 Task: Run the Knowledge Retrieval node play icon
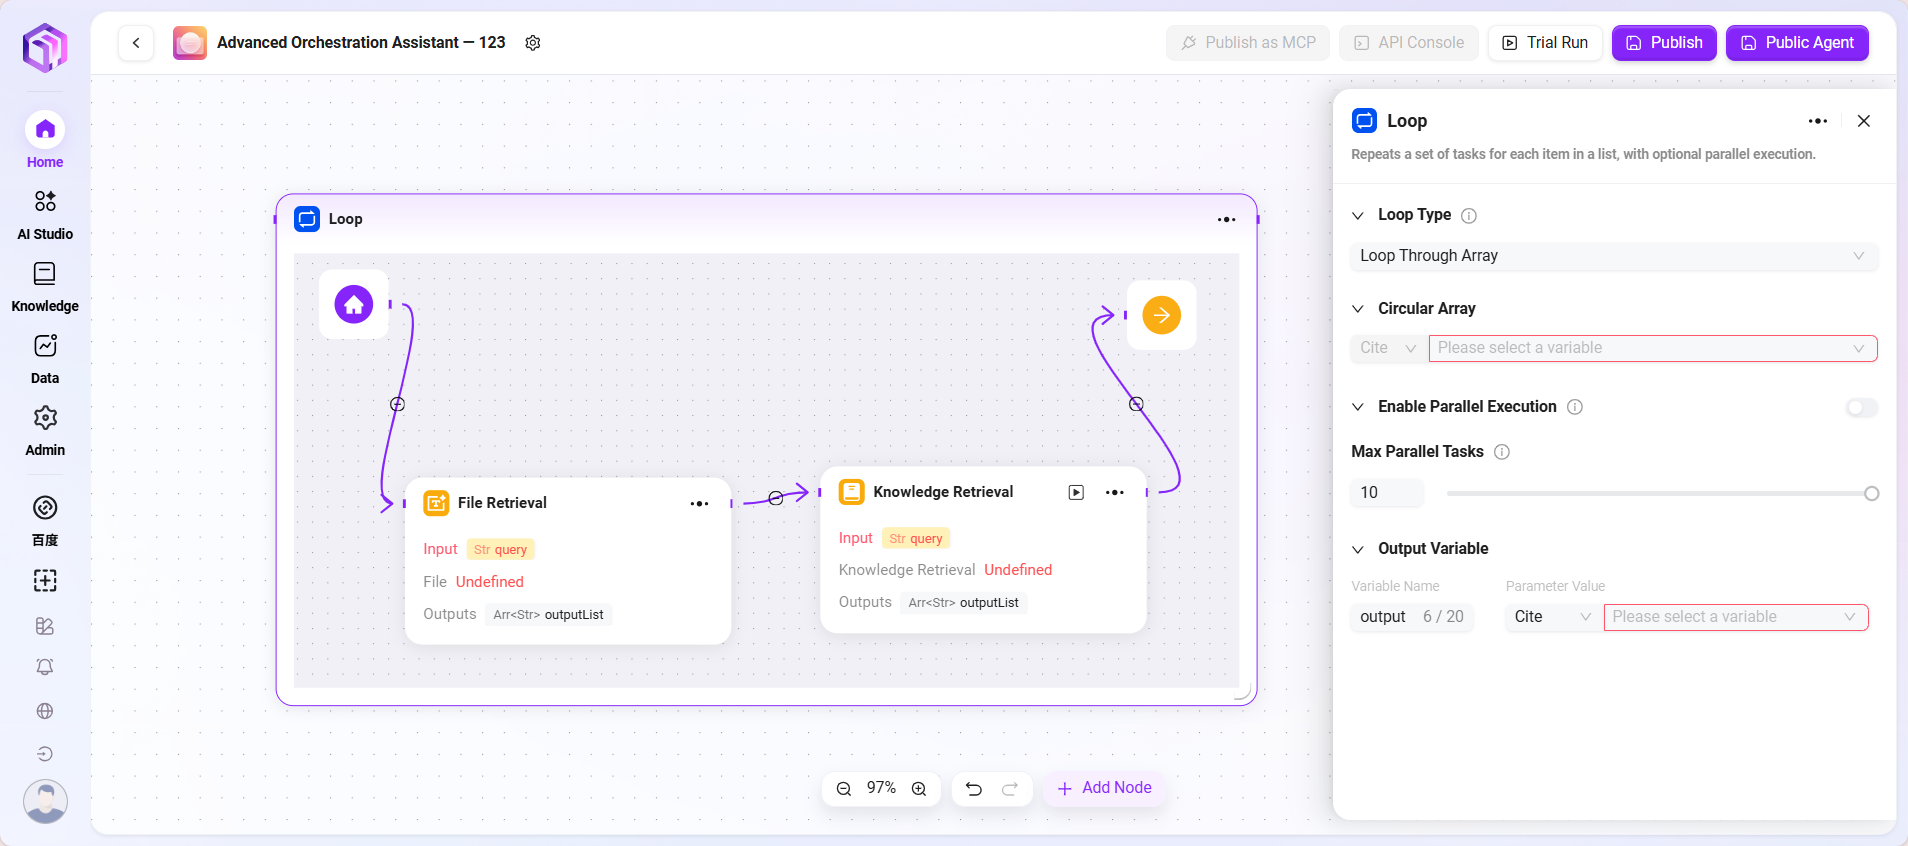coord(1076,492)
